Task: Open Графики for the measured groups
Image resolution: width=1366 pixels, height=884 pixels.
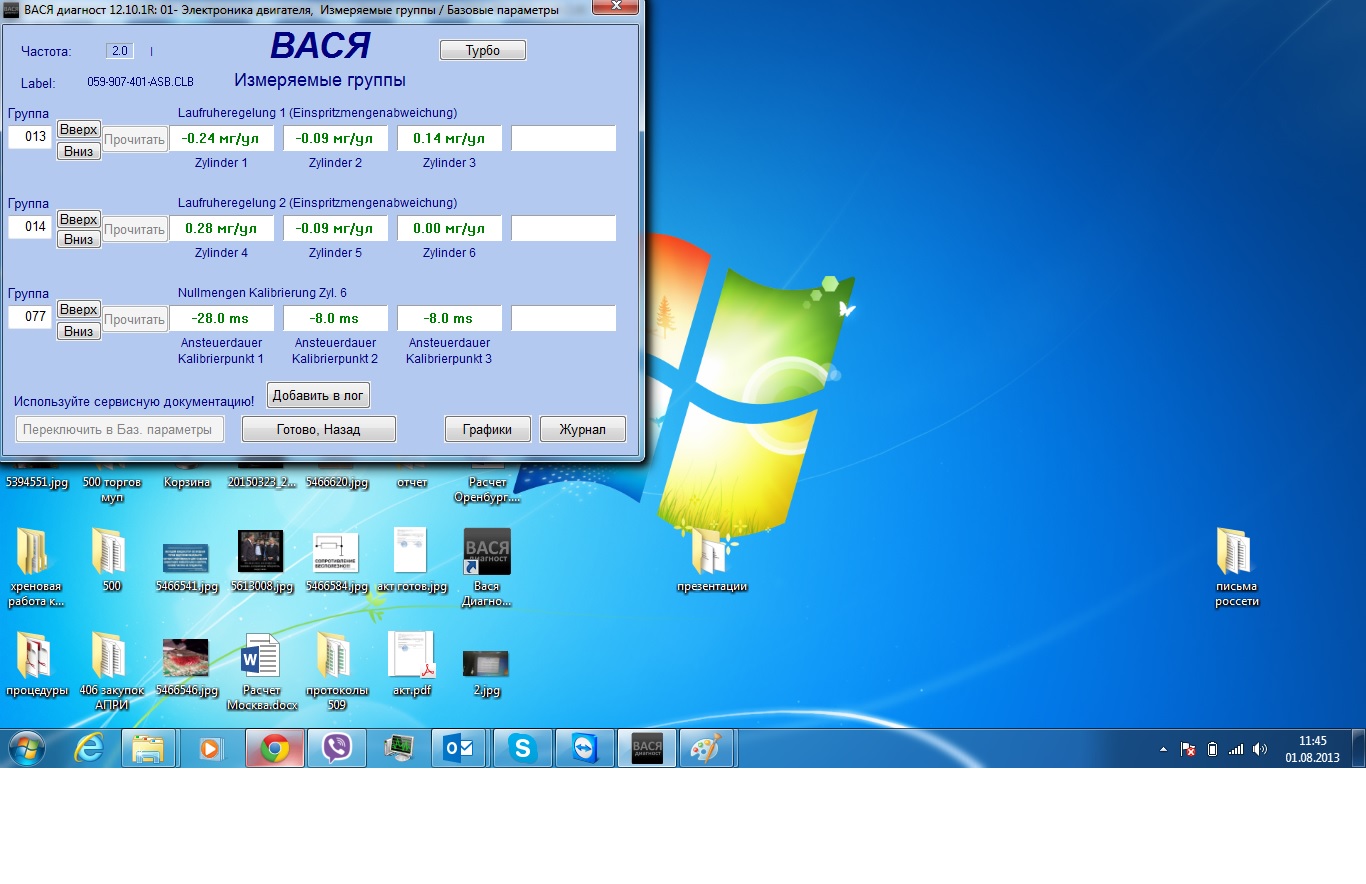Action: tap(487, 429)
